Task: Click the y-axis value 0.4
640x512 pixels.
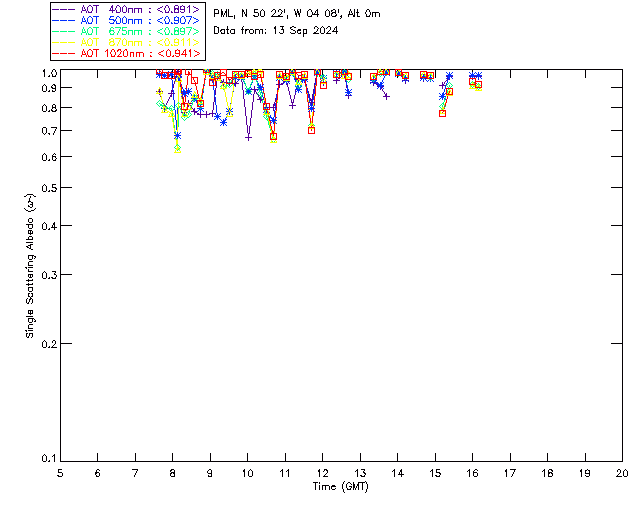Action: click(49, 226)
